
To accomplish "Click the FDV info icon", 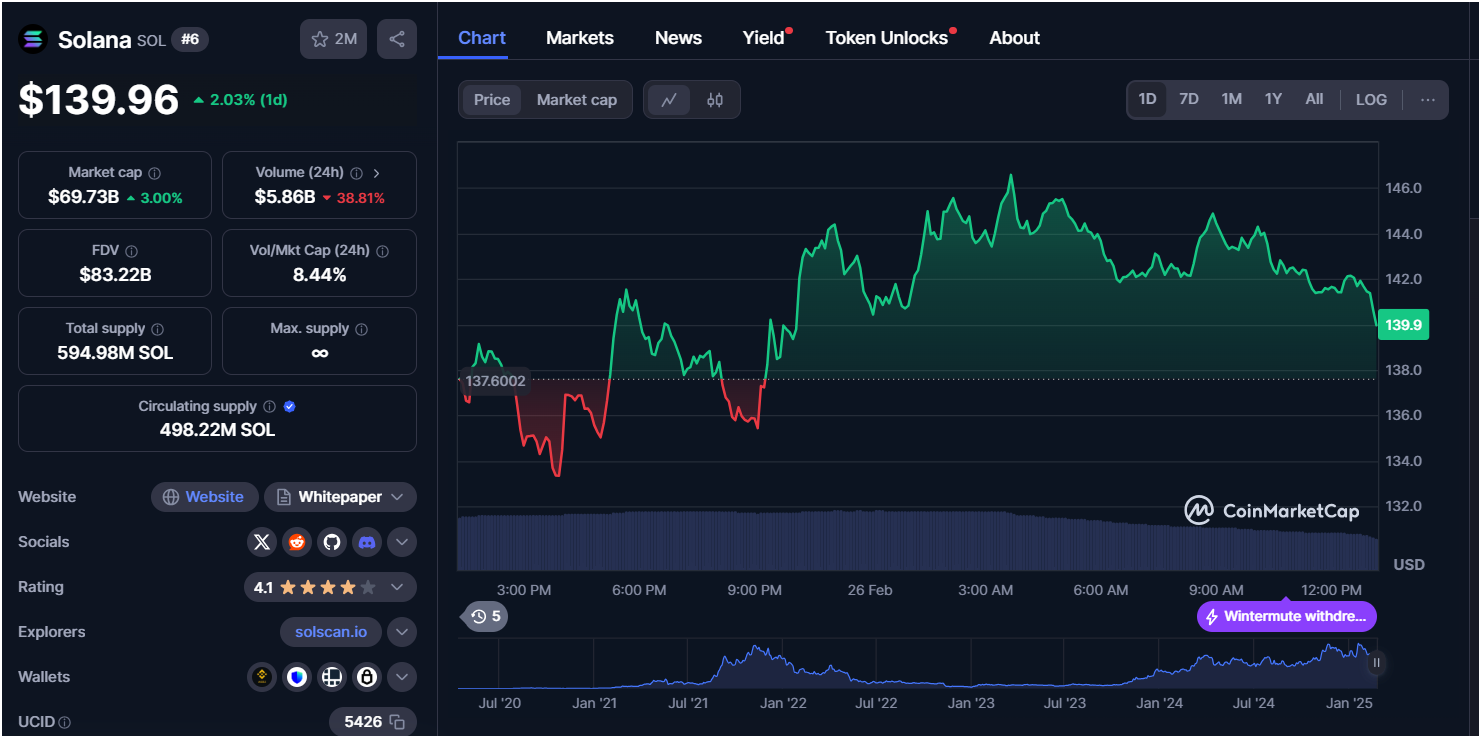I will coord(131,251).
